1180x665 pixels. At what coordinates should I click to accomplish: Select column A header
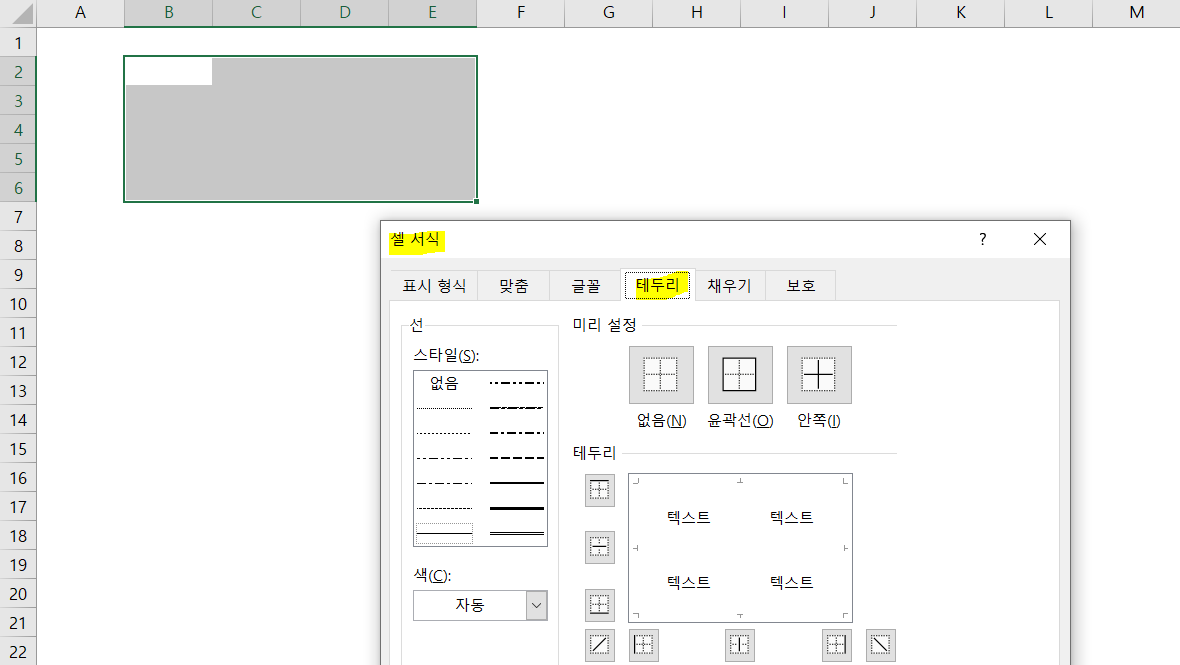tap(81, 13)
